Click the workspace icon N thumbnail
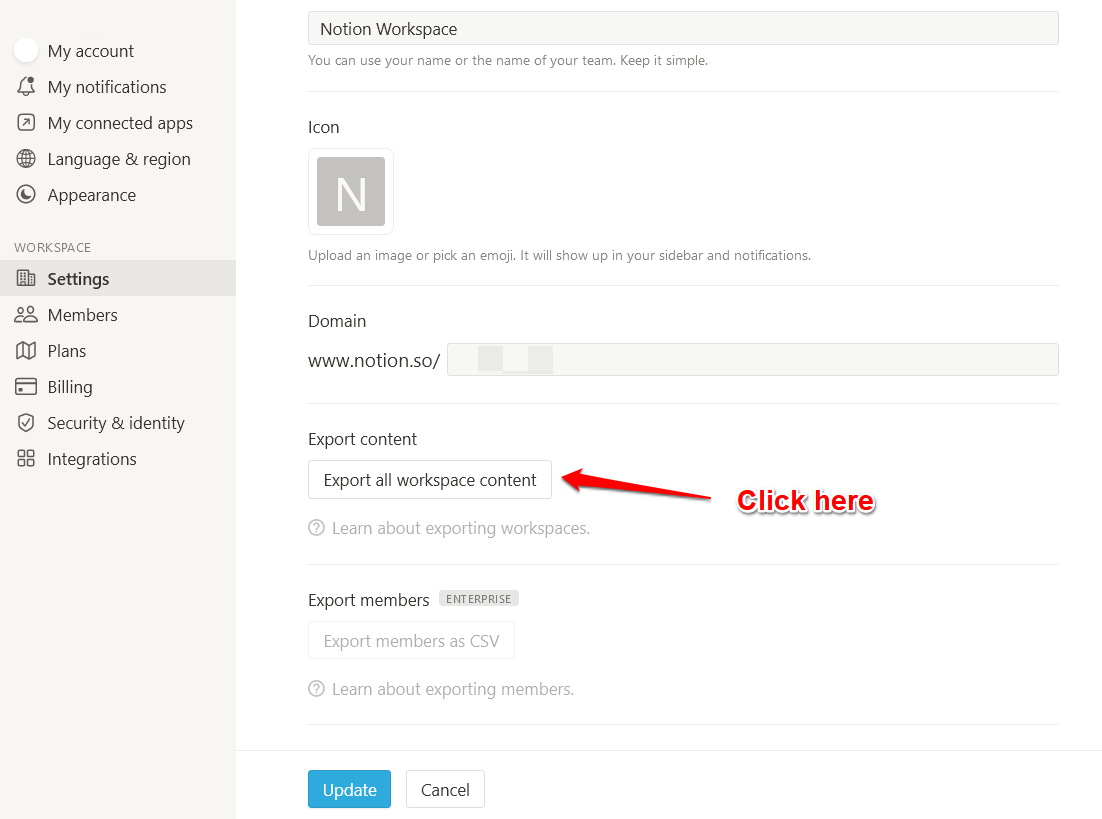The image size is (1102, 819). click(351, 191)
